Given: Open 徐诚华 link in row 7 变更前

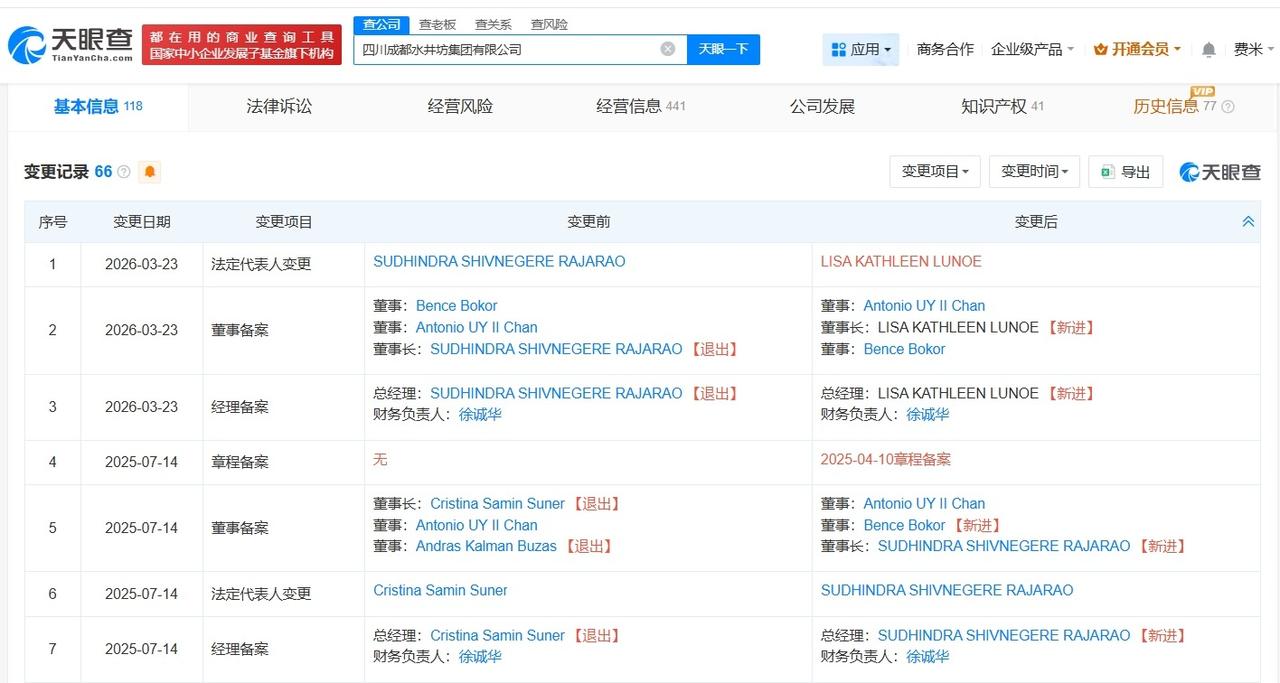Looking at the screenshot, I should pyautogui.click(x=480, y=656).
